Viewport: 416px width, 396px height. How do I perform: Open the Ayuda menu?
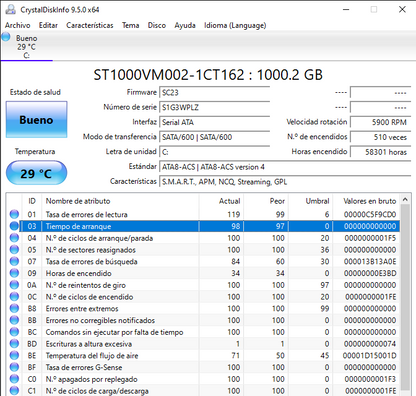[x=185, y=25]
